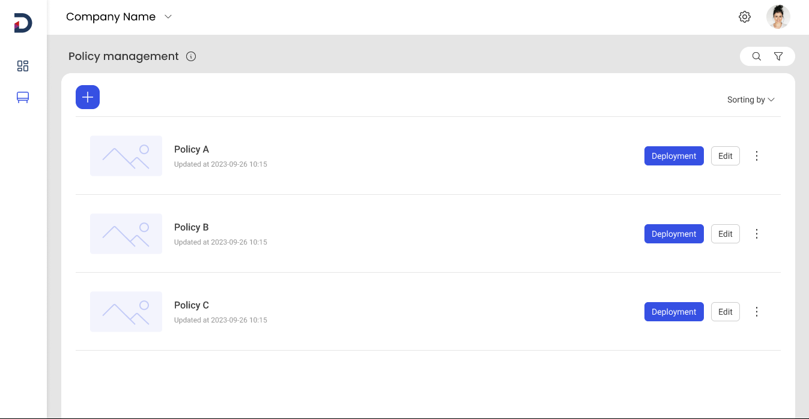Open more options for Policy A
This screenshot has height=419, width=809.
pos(756,156)
